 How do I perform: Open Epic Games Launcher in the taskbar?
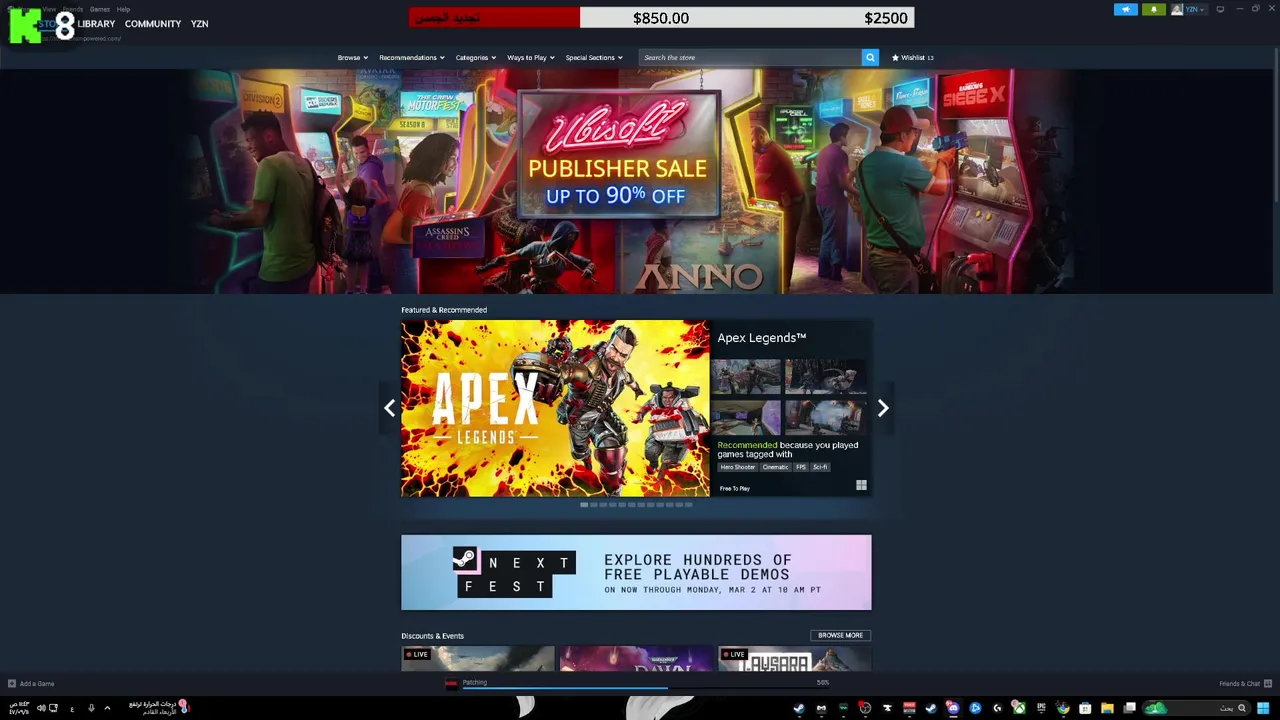tap(1041, 708)
